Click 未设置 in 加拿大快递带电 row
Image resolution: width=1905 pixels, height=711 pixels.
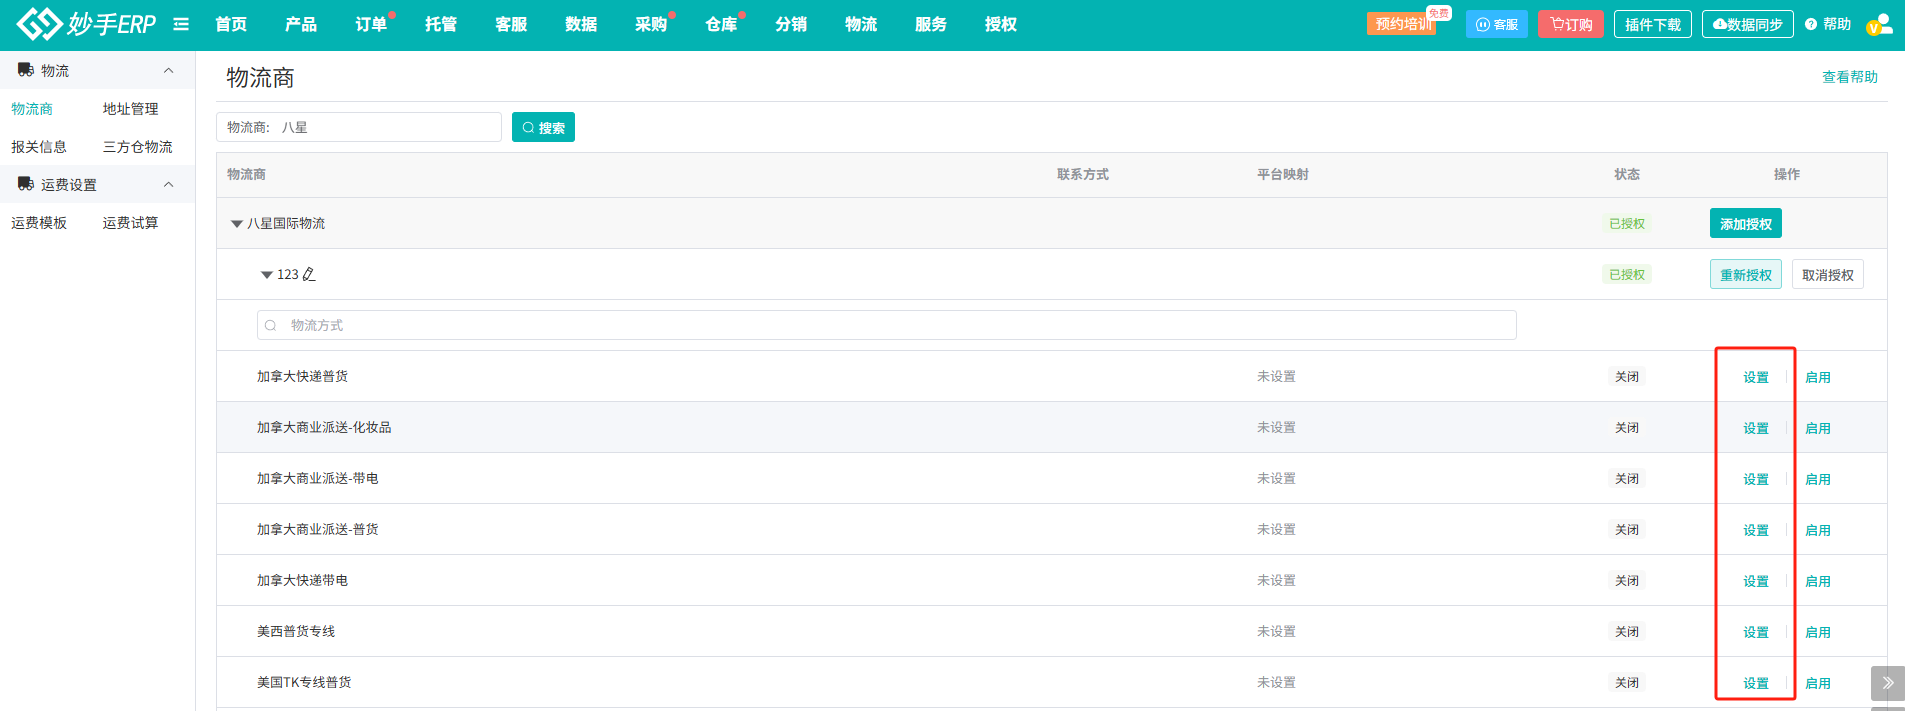click(1276, 580)
